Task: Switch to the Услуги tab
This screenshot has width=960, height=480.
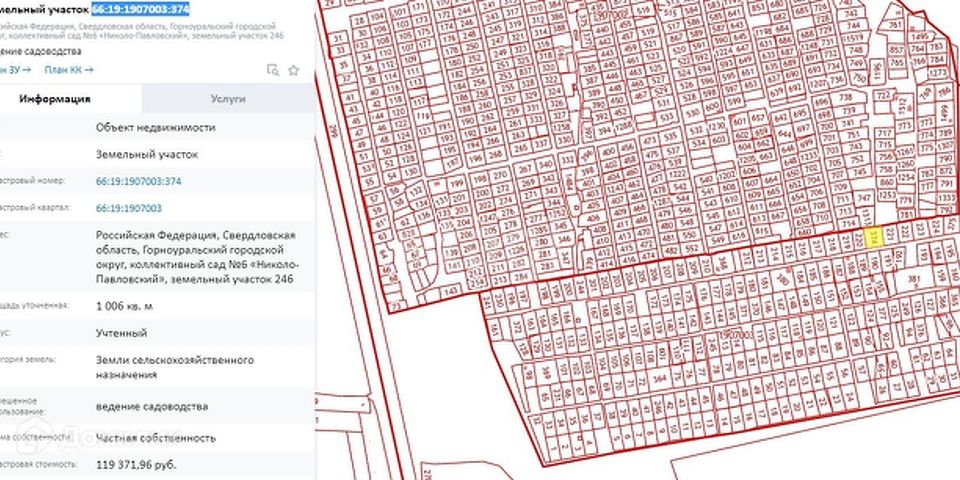Action: click(x=228, y=99)
